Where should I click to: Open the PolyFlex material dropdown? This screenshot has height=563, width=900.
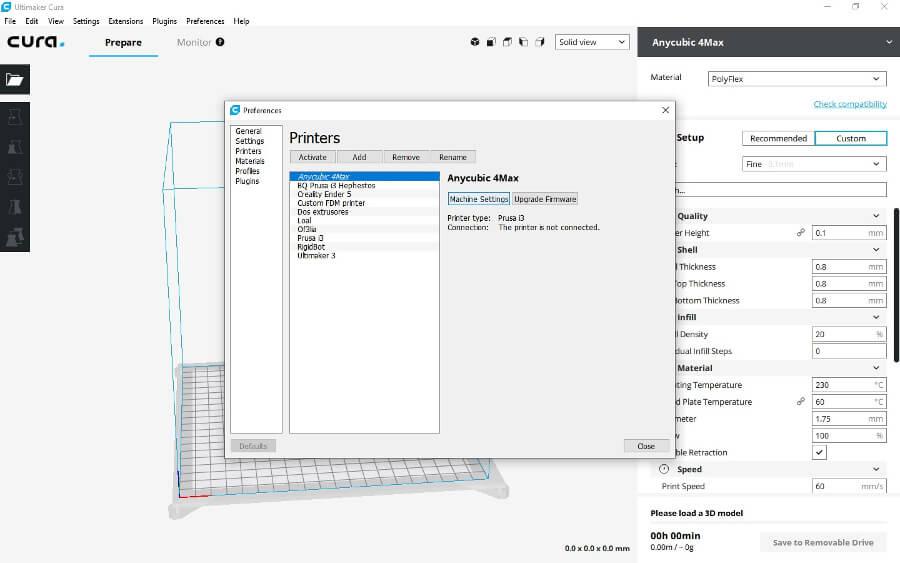tap(796, 78)
